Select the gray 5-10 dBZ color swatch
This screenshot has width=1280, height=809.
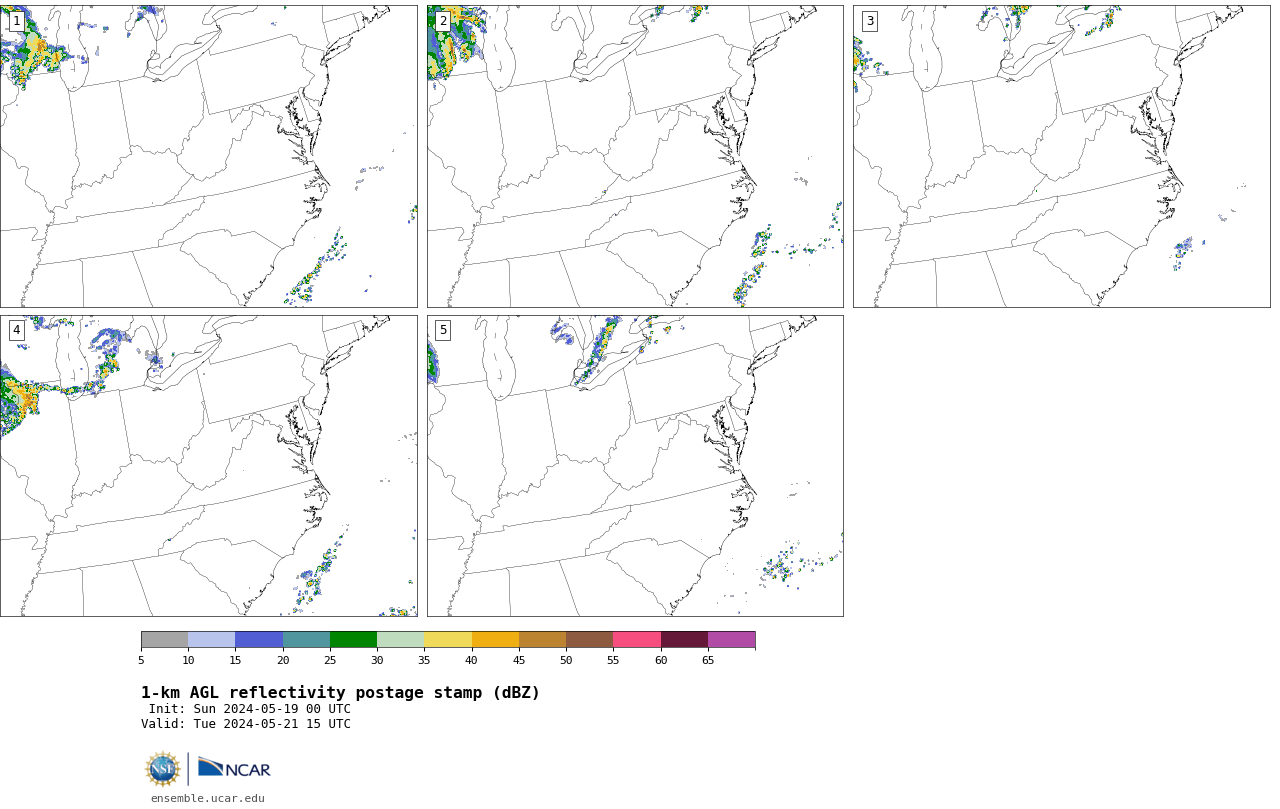tap(164, 640)
